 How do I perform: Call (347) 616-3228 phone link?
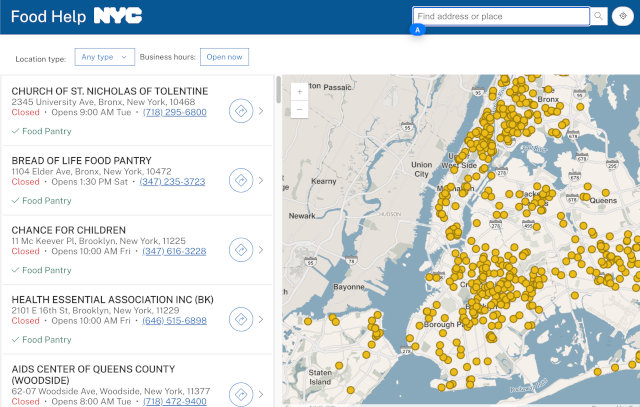pos(174,251)
